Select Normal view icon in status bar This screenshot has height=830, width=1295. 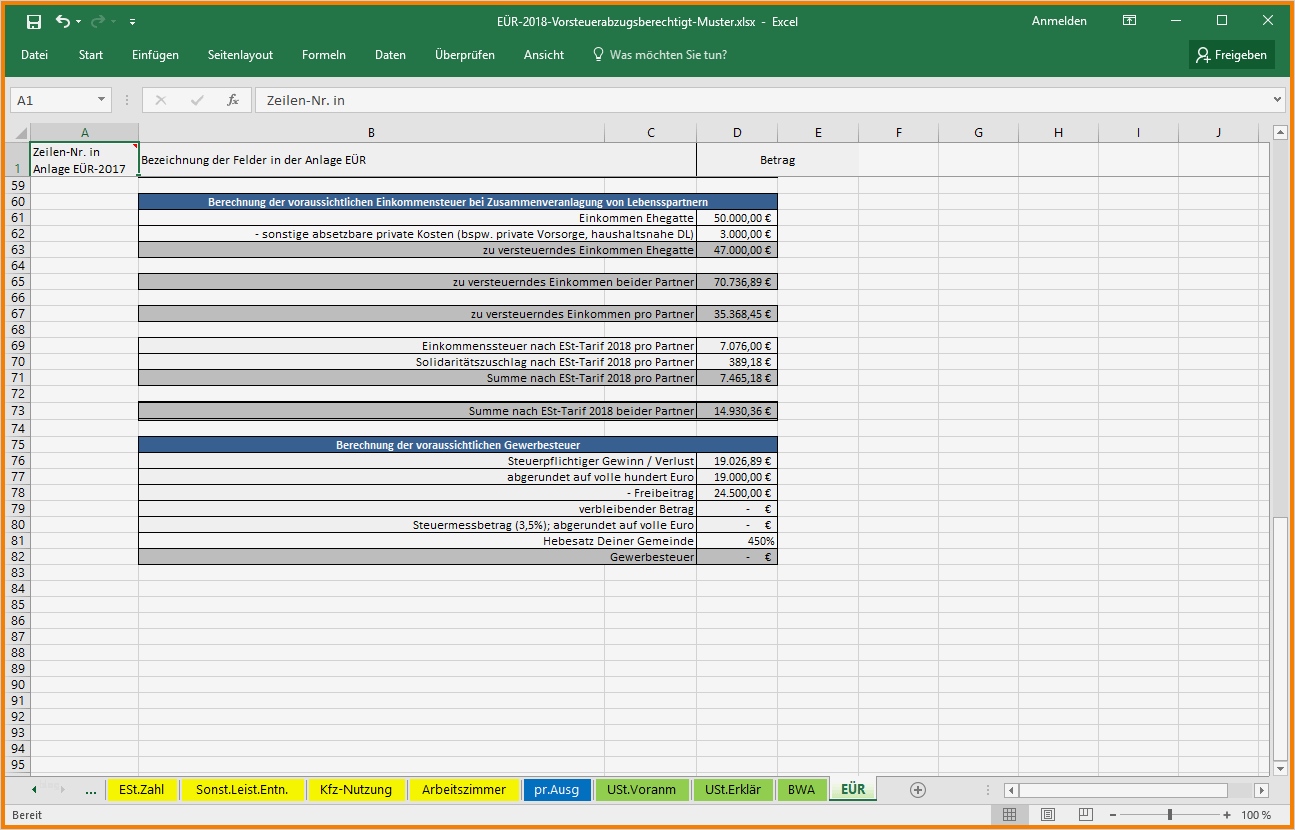tap(1010, 814)
